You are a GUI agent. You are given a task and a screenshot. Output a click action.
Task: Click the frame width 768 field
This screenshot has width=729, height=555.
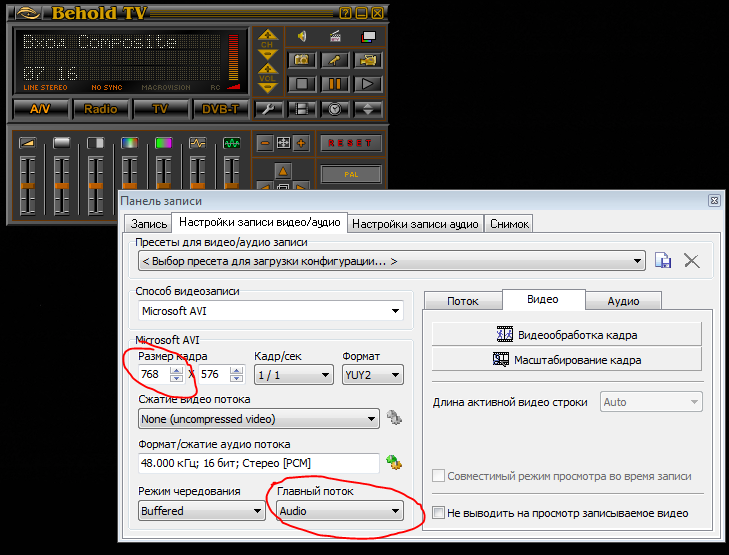coord(155,374)
